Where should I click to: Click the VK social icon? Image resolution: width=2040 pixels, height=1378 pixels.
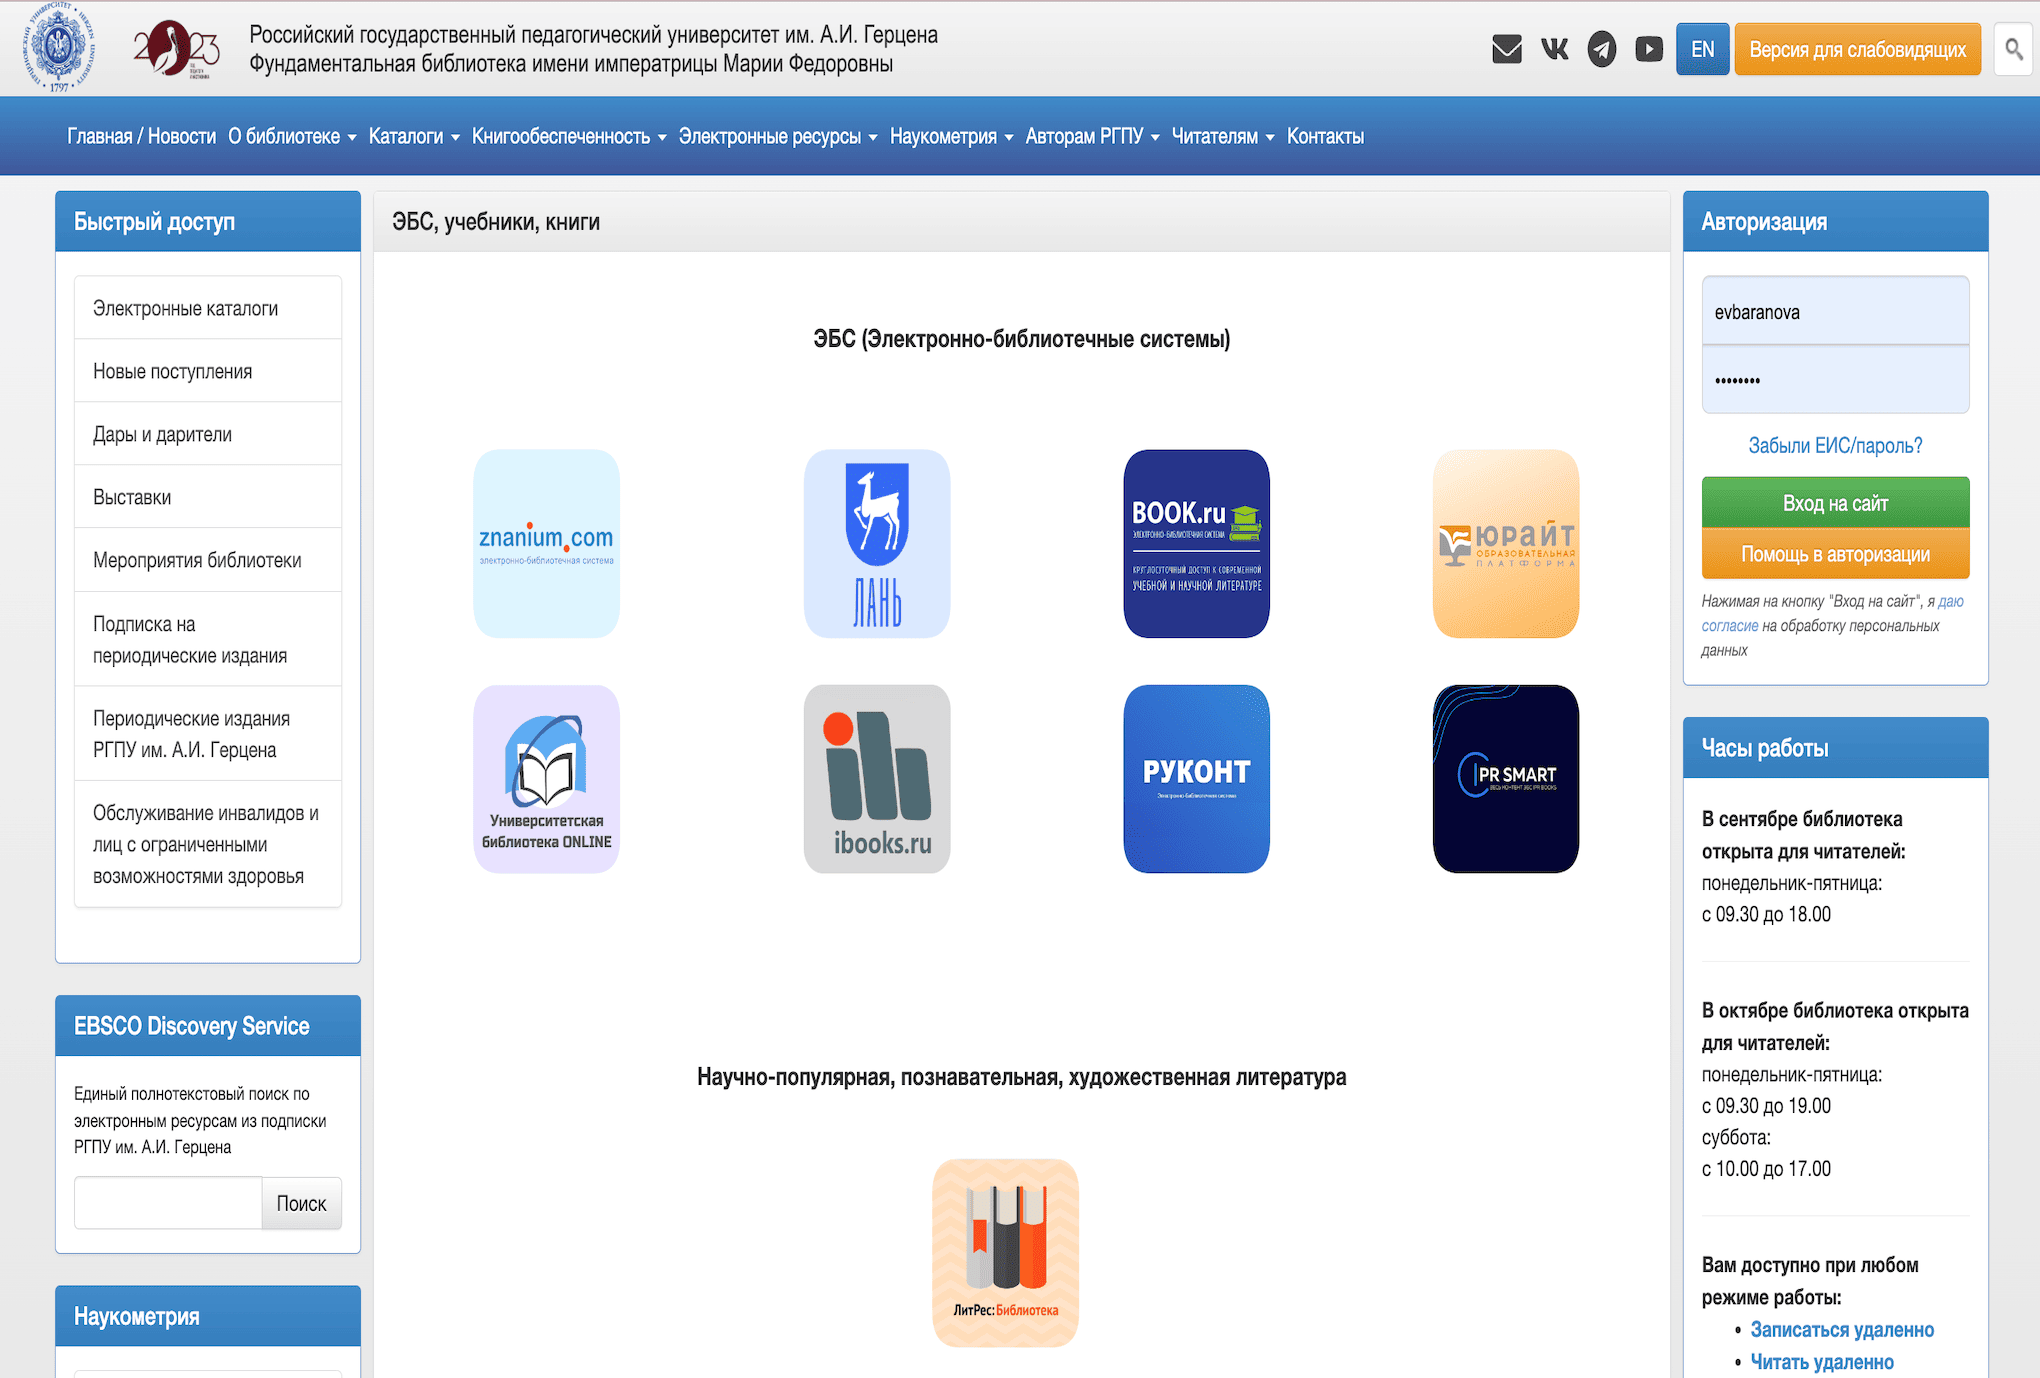click(1554, 49)
